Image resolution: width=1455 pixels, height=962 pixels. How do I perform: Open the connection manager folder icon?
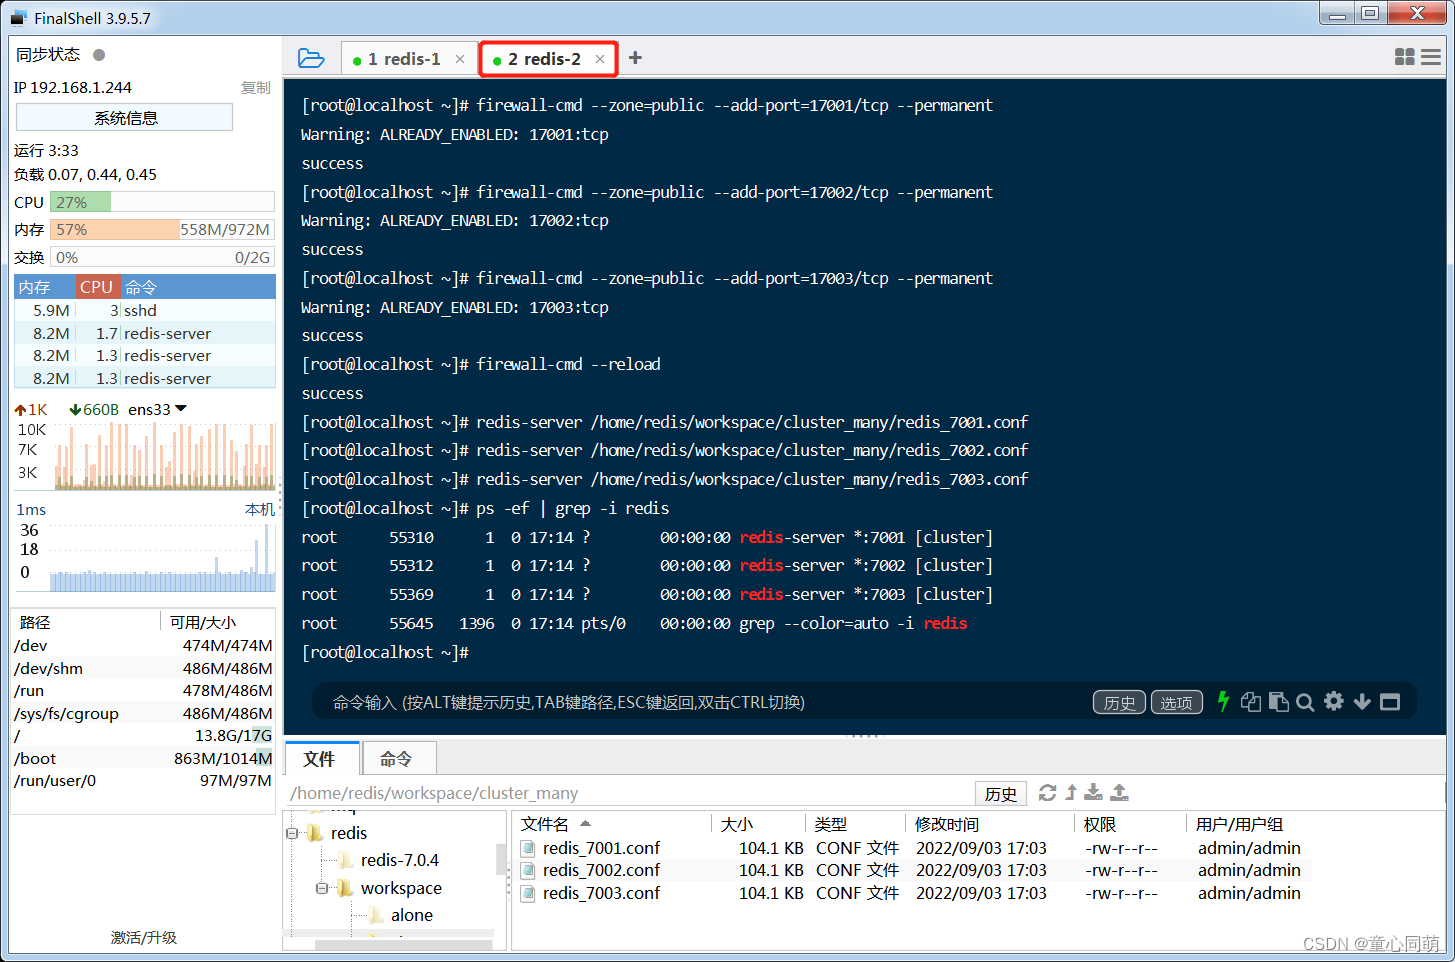coord(311,59)
